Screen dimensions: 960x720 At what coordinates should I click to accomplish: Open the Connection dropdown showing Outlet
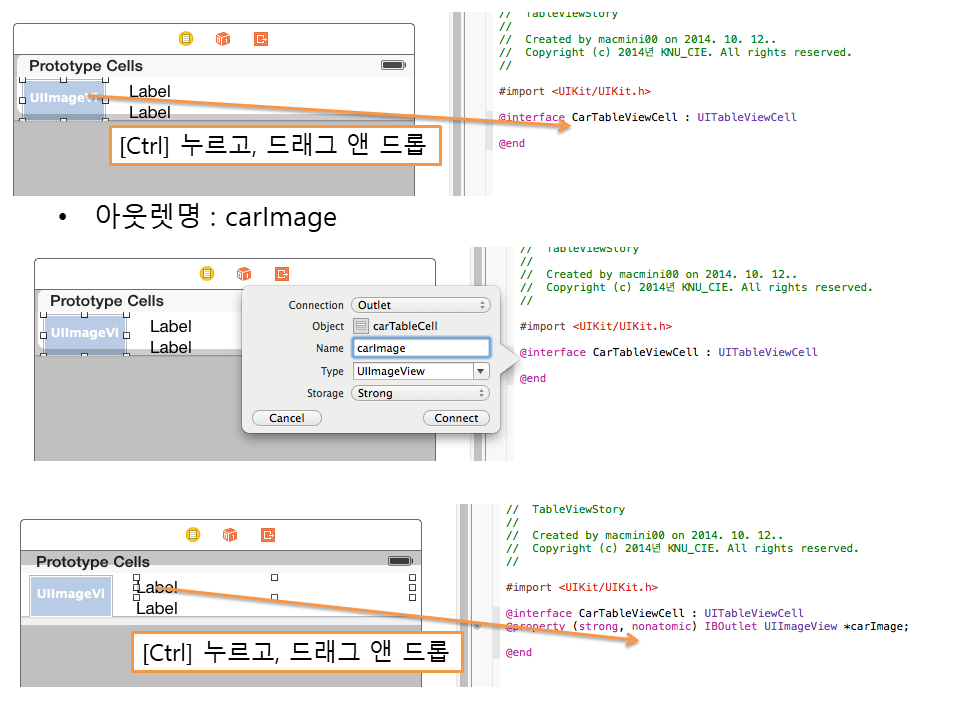click(x=420, y=305)
